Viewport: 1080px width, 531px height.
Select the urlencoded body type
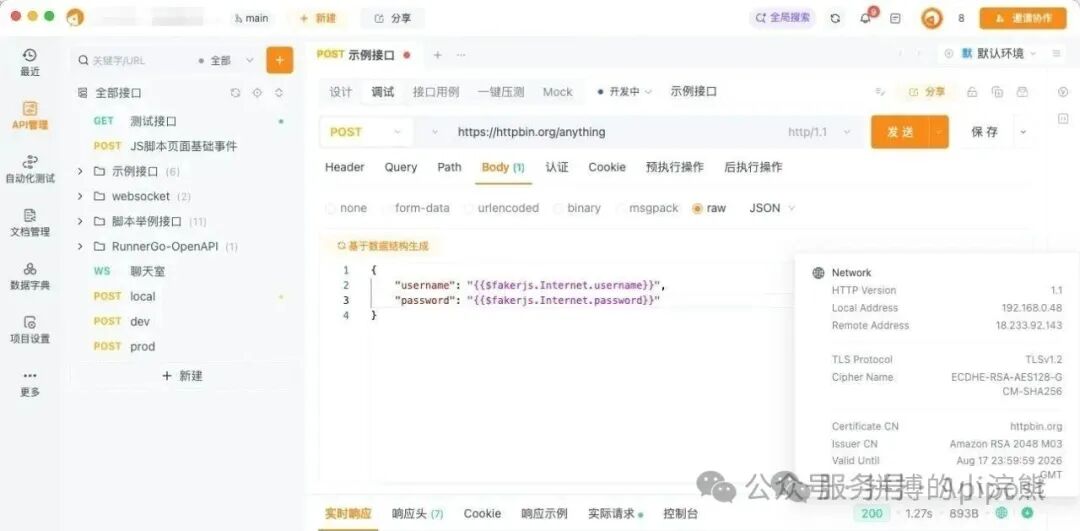[502, 208]
